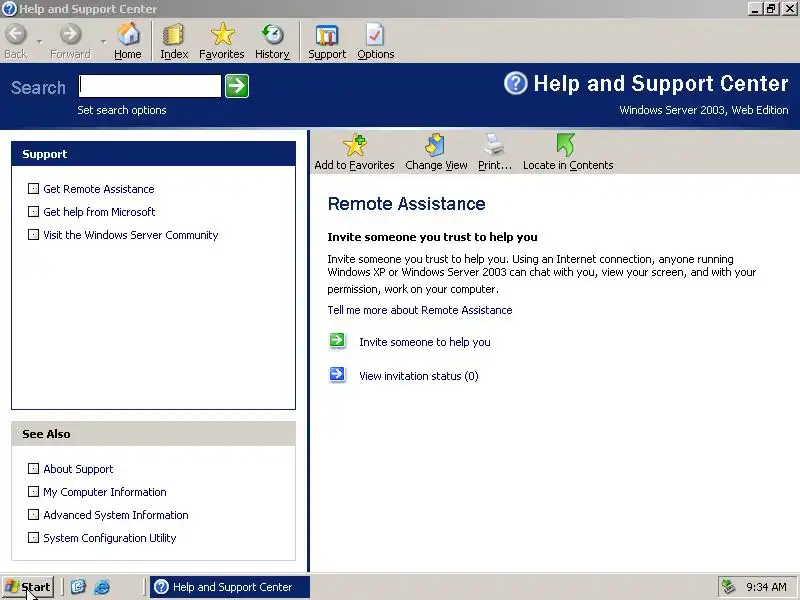Click bullet icon beside System Configuration Utility

click(33, 537)
